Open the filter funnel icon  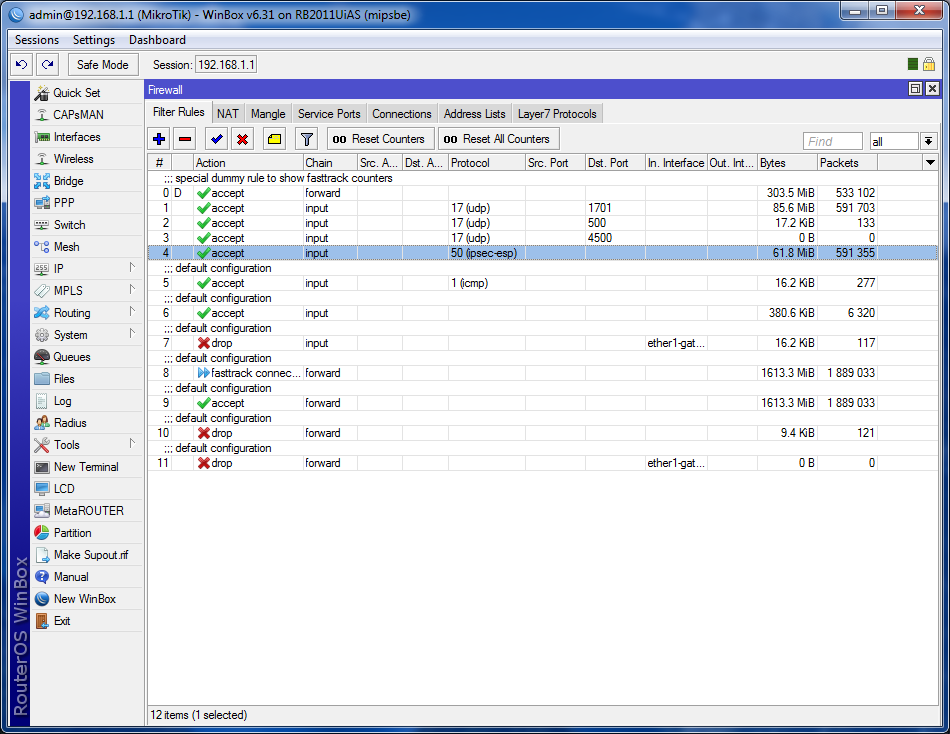(307, 139)
